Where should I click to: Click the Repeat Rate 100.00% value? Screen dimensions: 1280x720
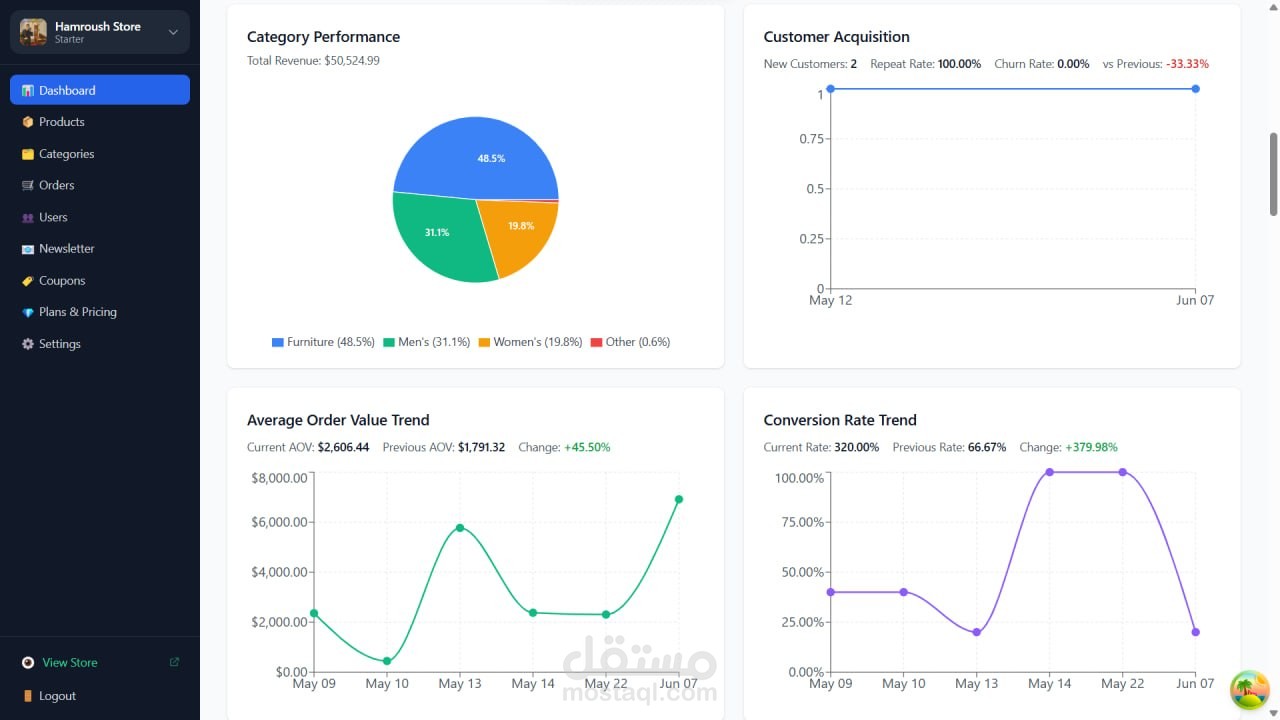959,64
